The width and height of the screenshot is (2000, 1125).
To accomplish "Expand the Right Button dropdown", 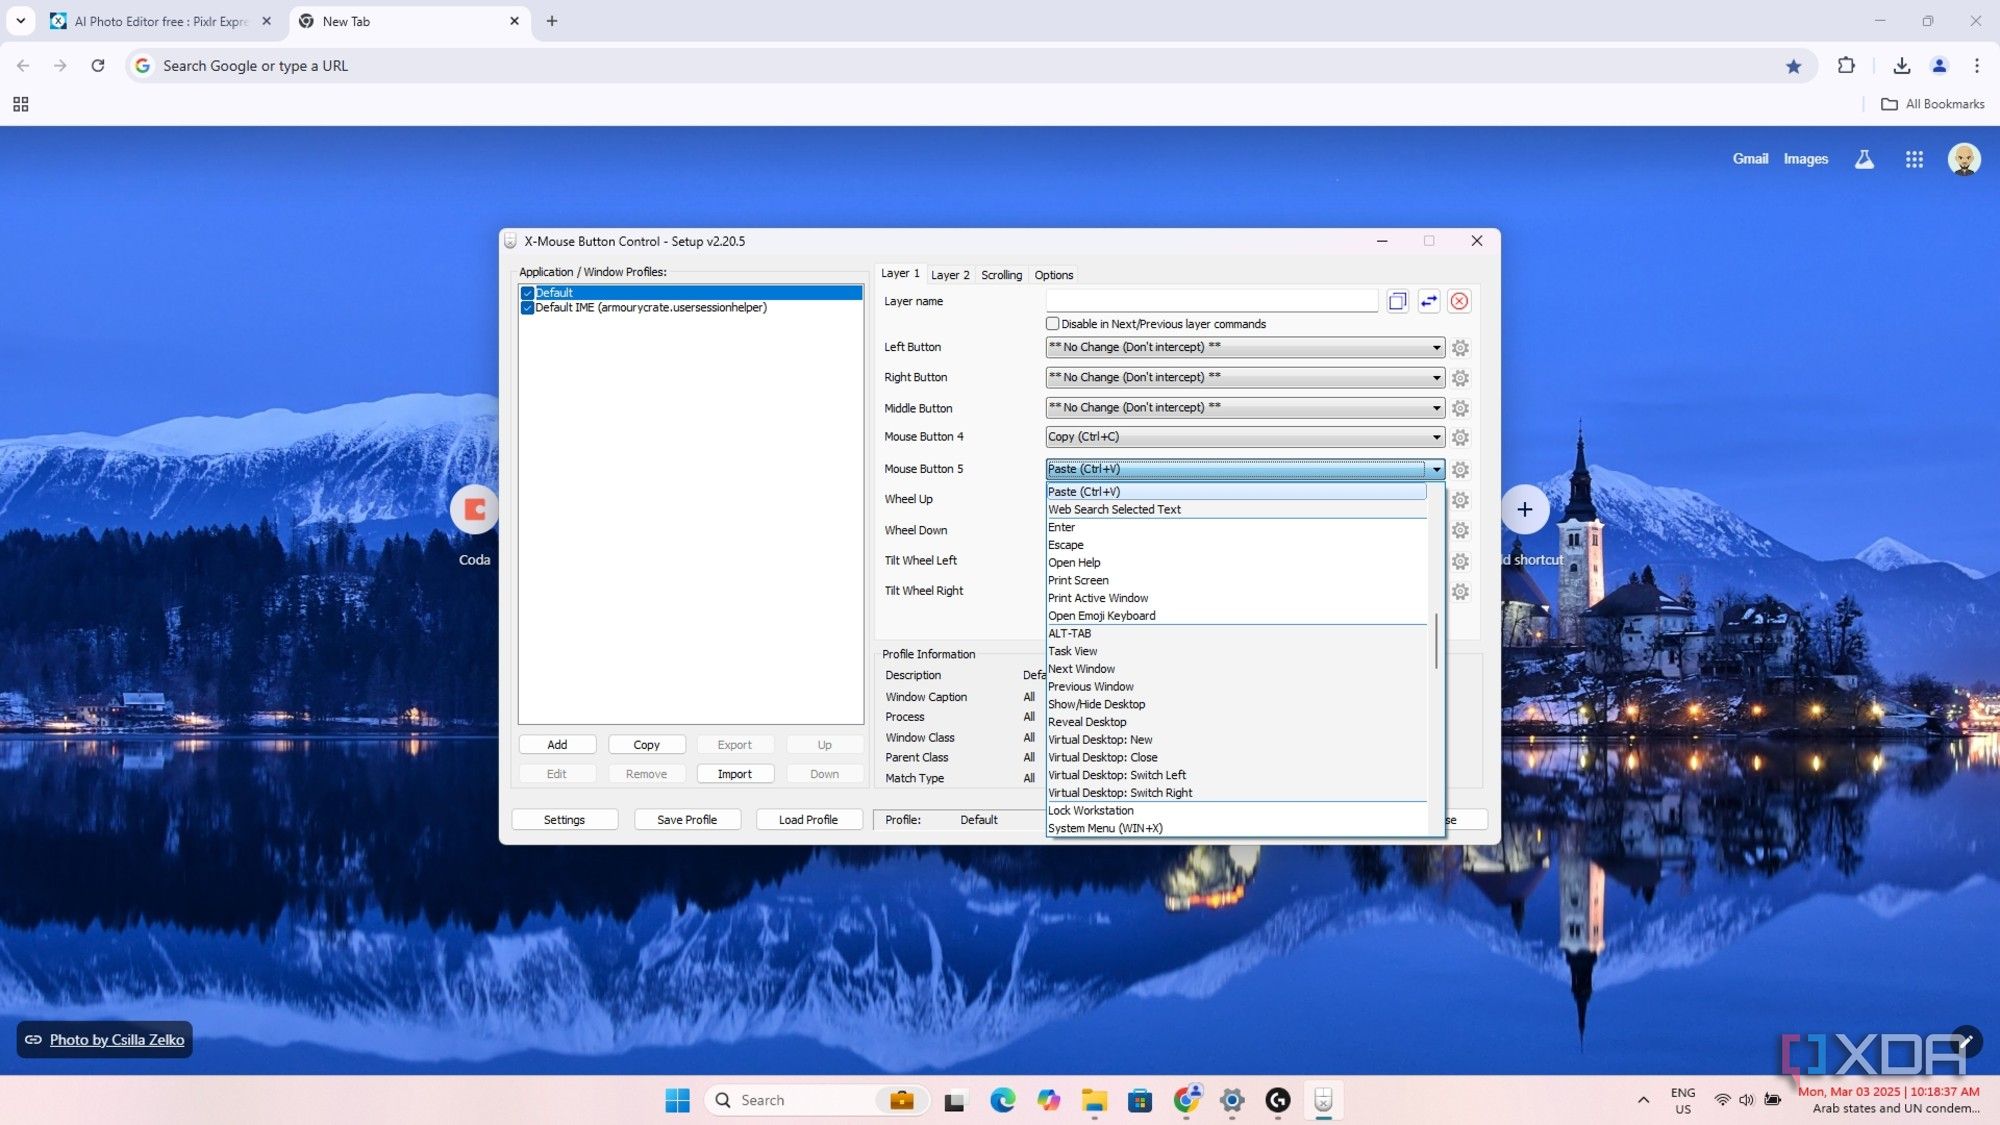I will pyautogui.click(x=1436, y=378).
